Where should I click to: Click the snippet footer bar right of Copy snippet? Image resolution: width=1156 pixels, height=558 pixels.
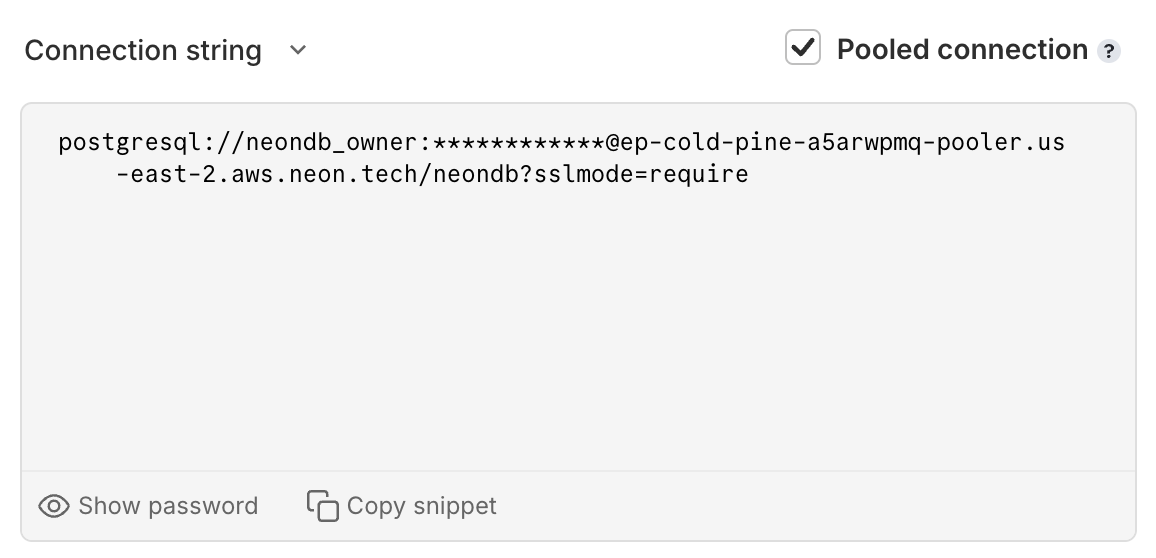tap(811, 506)
